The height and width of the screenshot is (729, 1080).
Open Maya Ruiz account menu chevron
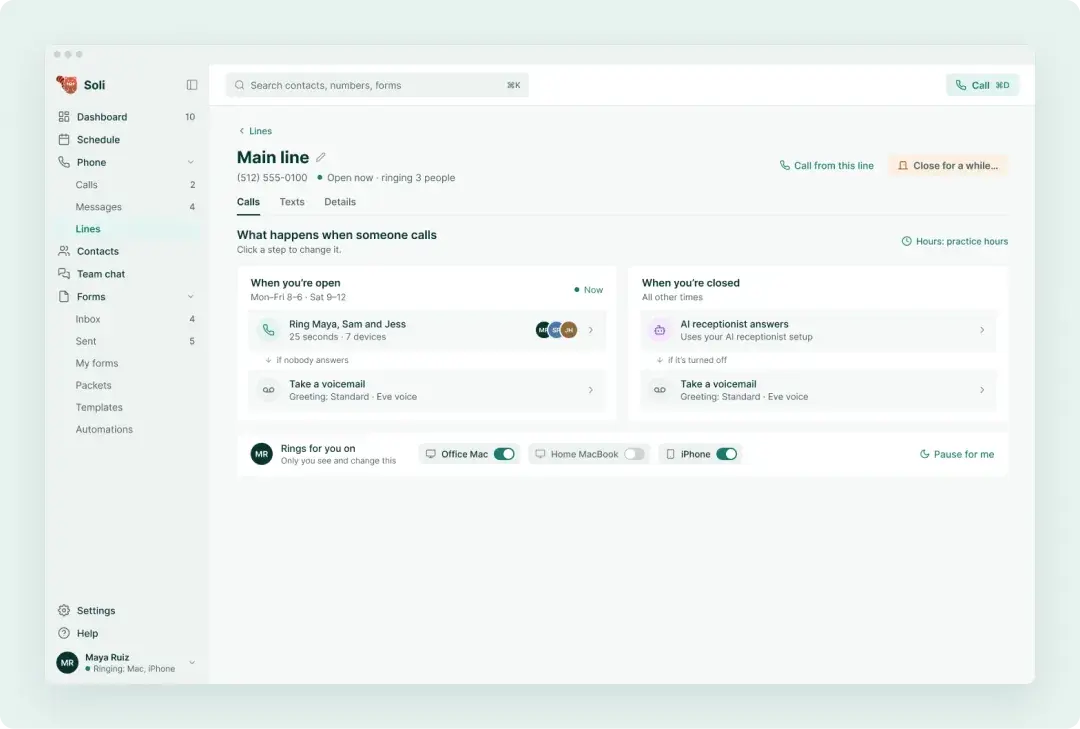tap(192, 662)
